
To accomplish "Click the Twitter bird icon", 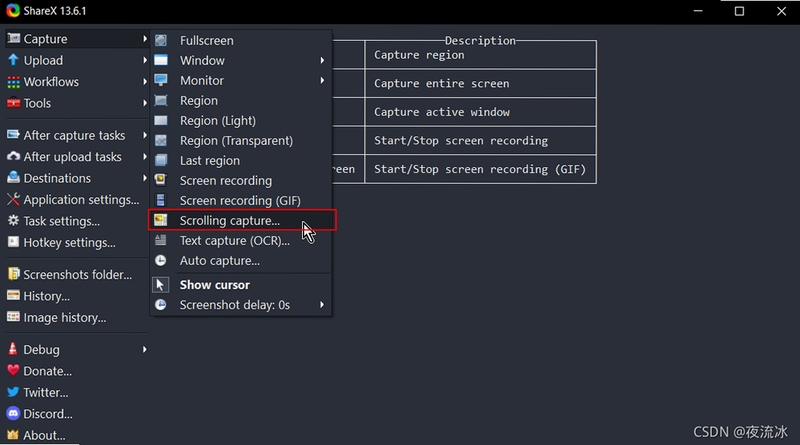I will click(13, 392).
